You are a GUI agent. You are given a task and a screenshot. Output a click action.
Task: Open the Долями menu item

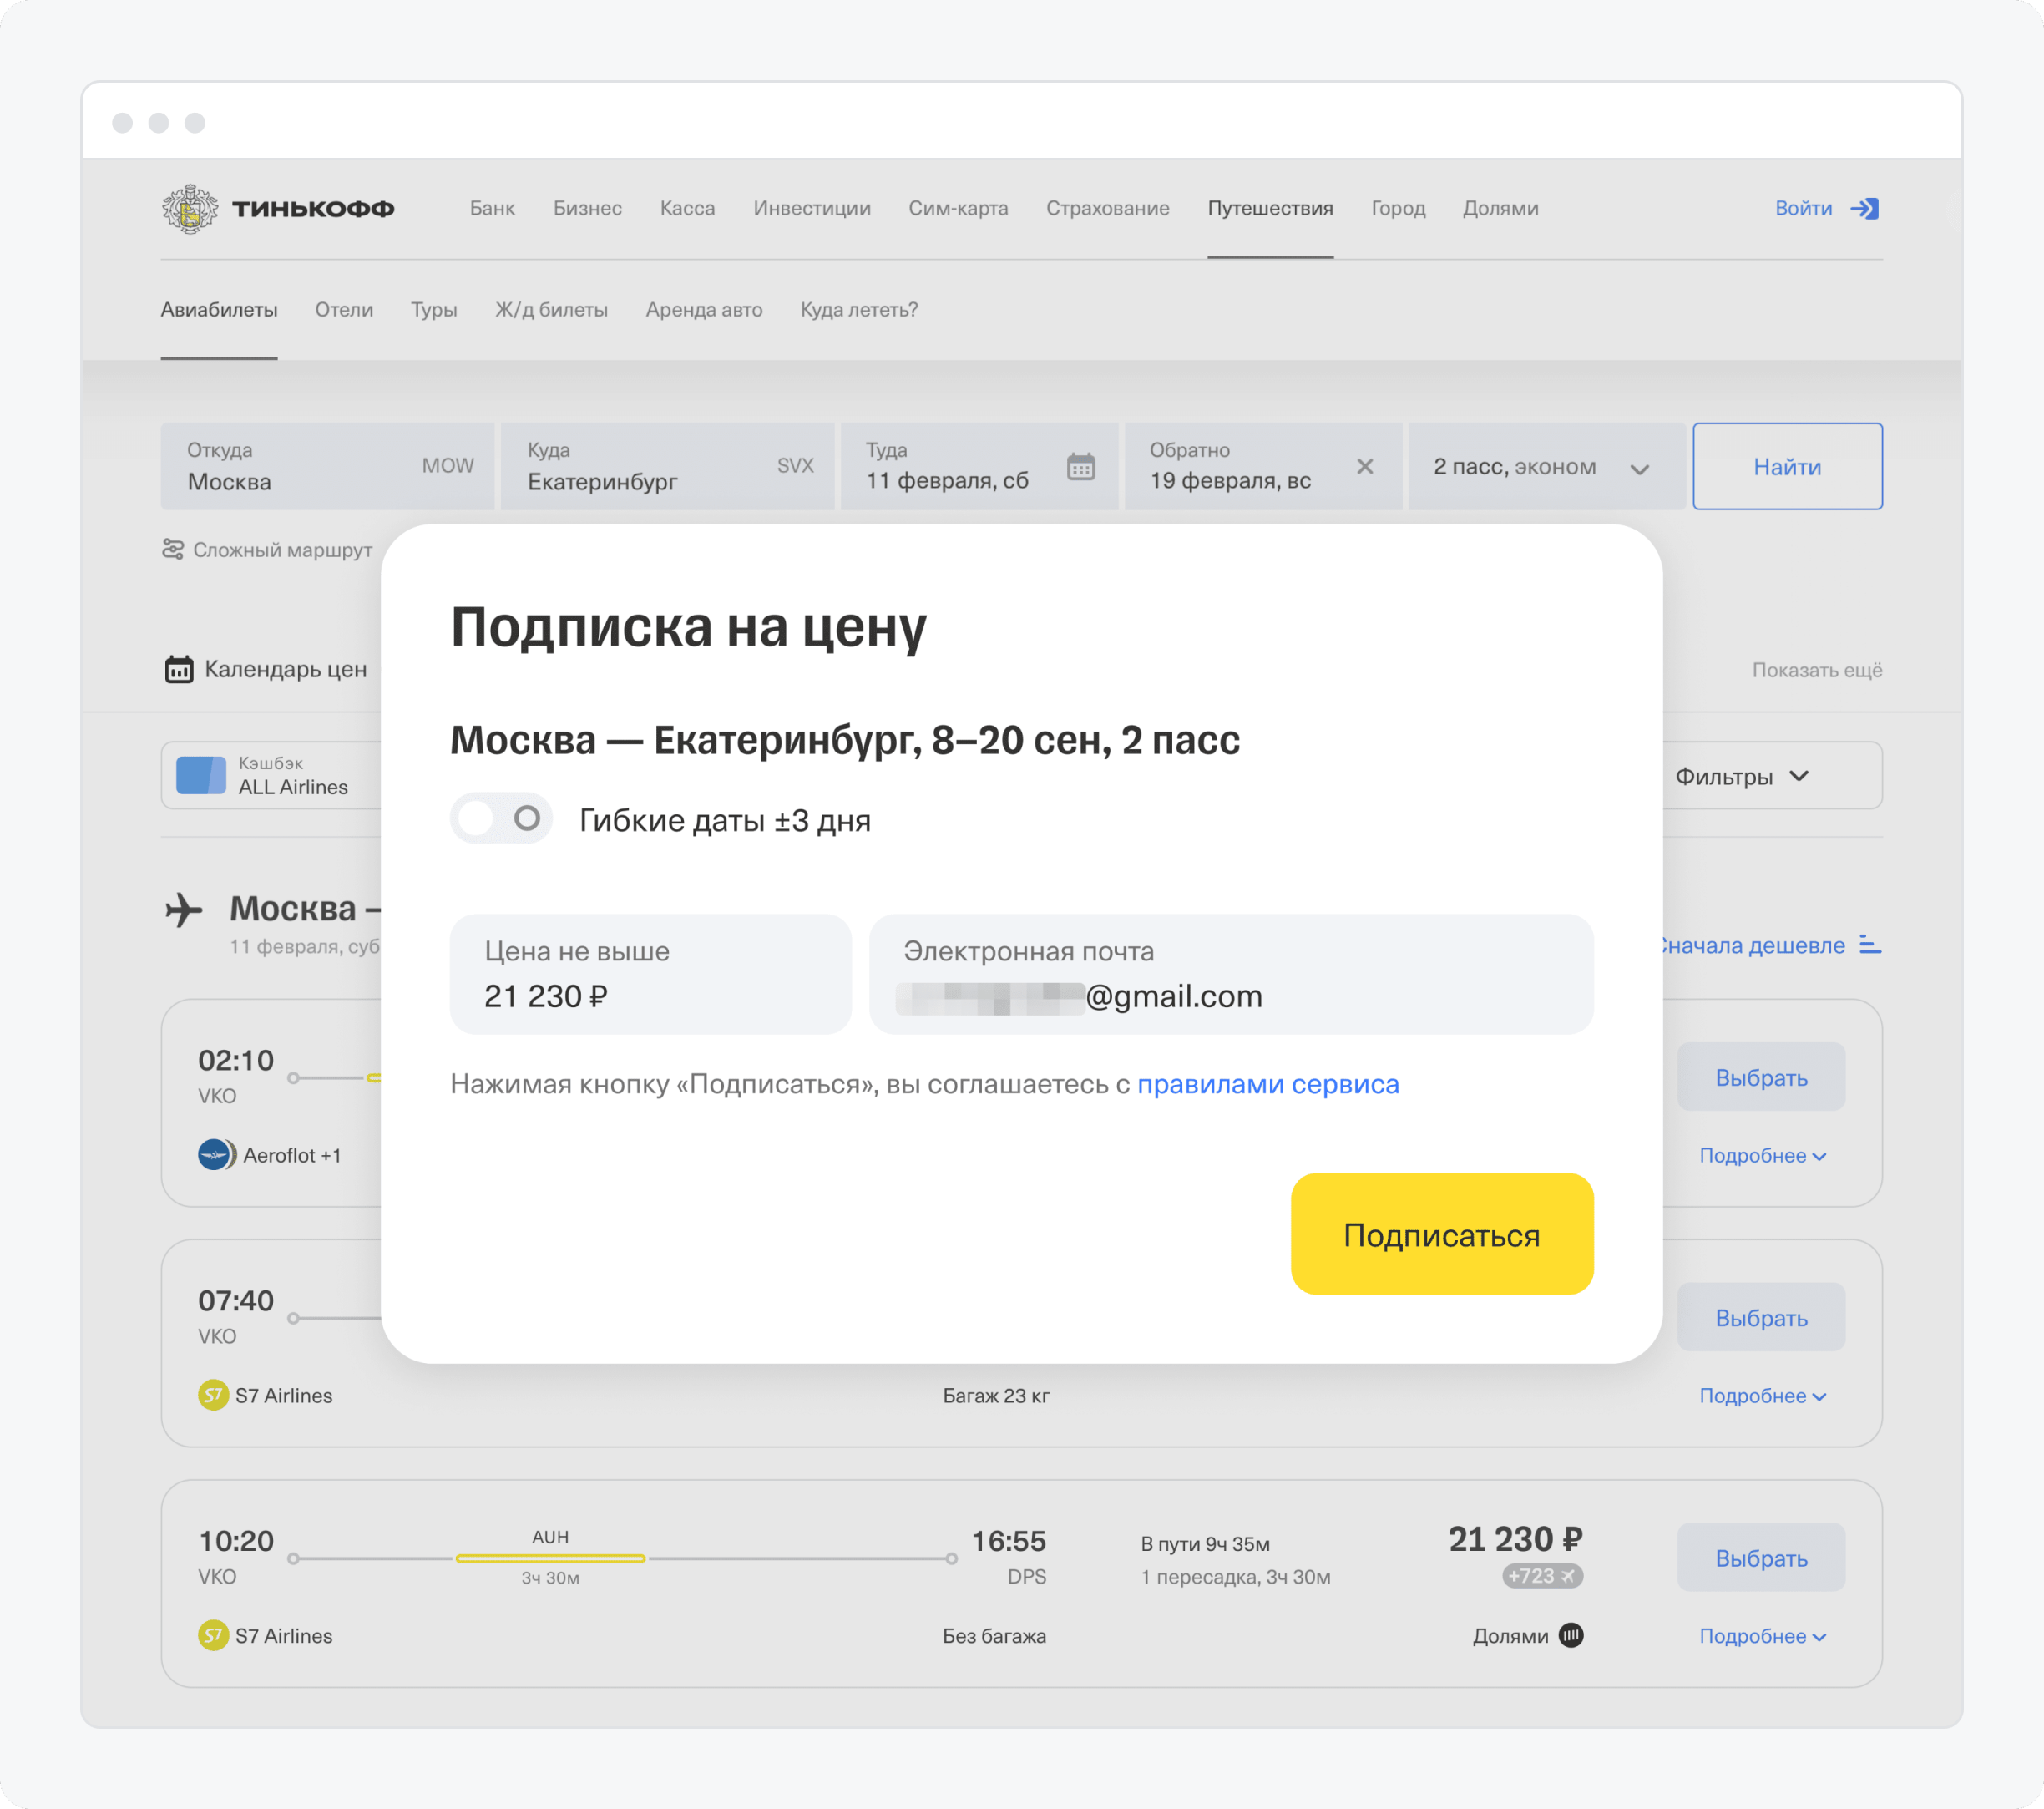point(1500,208)
